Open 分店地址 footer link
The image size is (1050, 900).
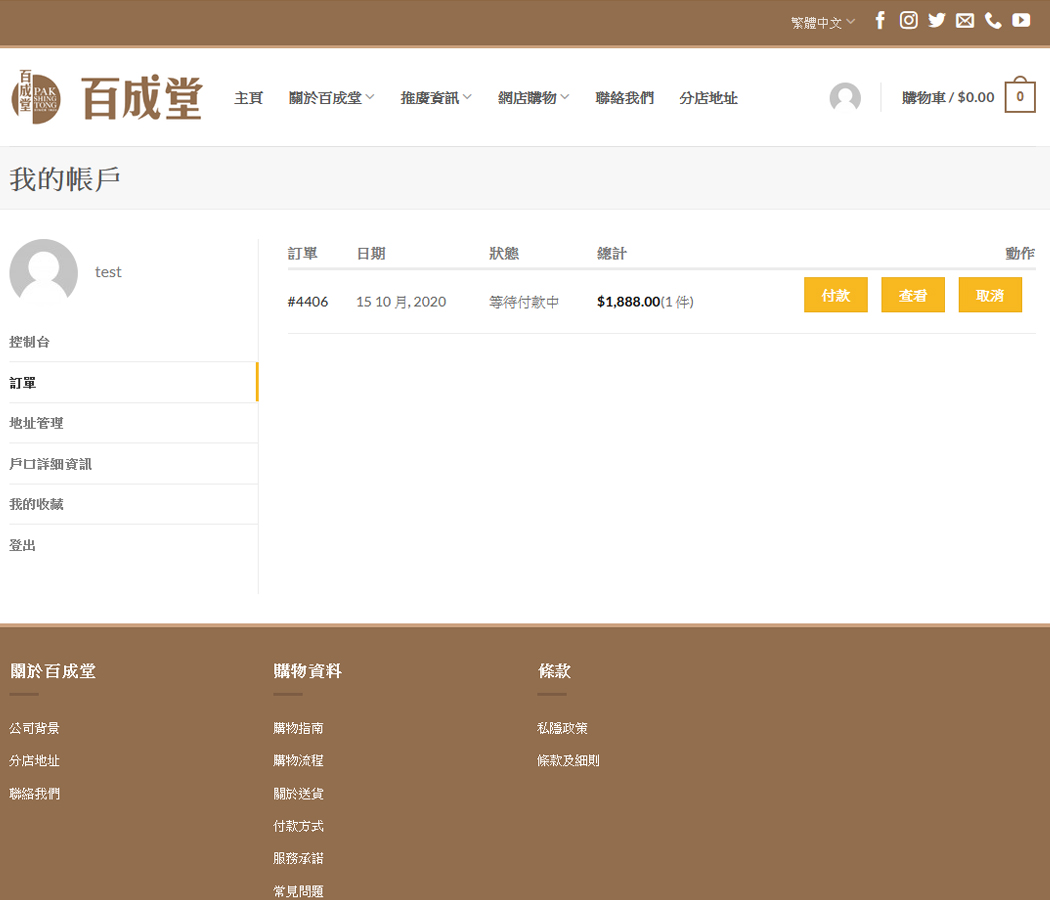tap(35, 761)
